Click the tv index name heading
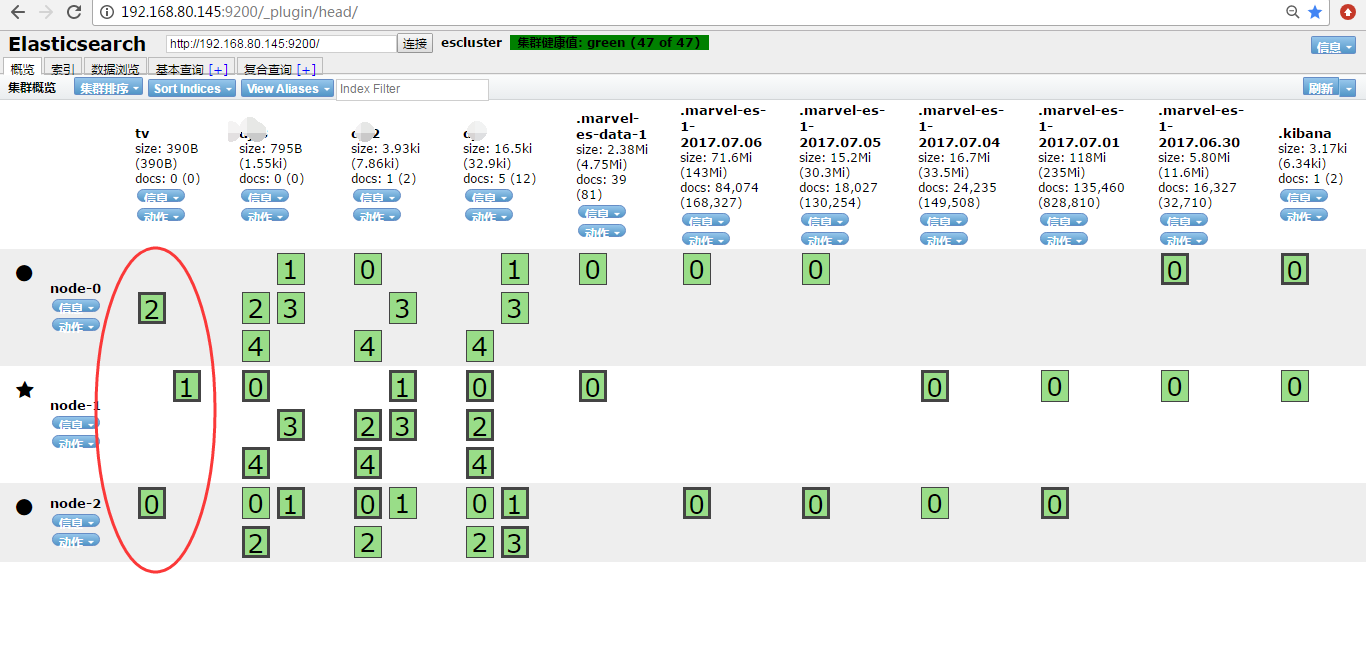1366x648 pixels. coord(142,133)
